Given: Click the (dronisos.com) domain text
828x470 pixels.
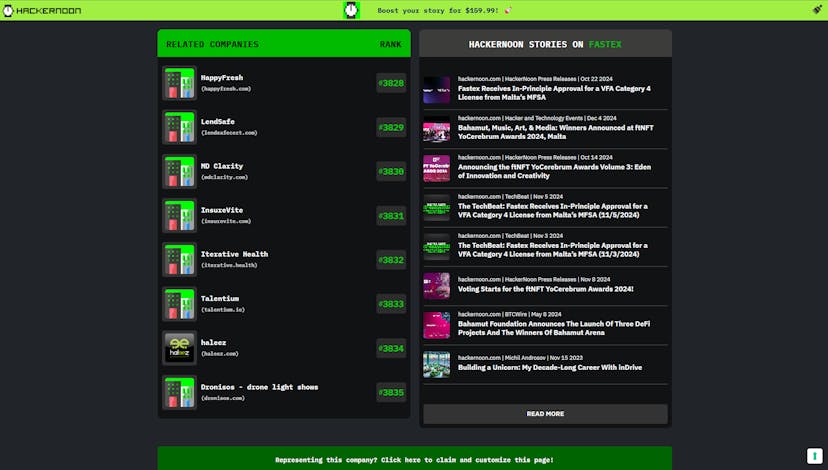Looking at the screenshot, I should [x=223, y=398].
